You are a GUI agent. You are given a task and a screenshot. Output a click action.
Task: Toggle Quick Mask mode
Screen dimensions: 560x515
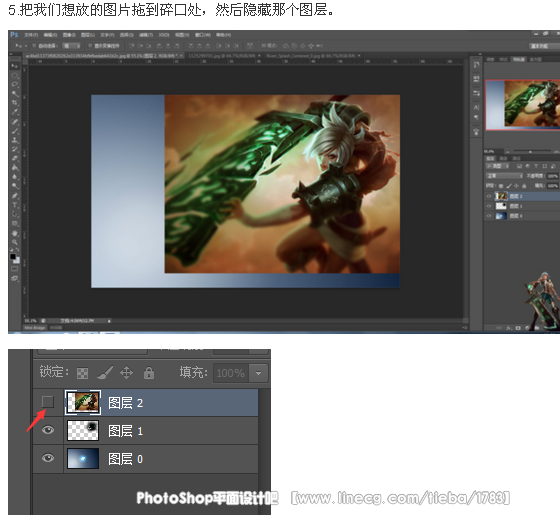14,269
